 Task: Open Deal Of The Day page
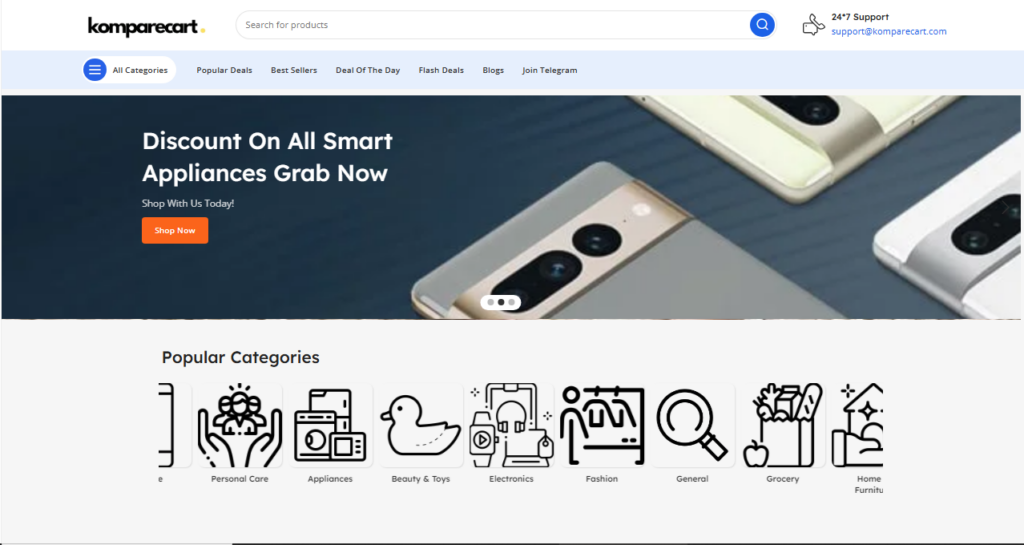click(368, 70)
